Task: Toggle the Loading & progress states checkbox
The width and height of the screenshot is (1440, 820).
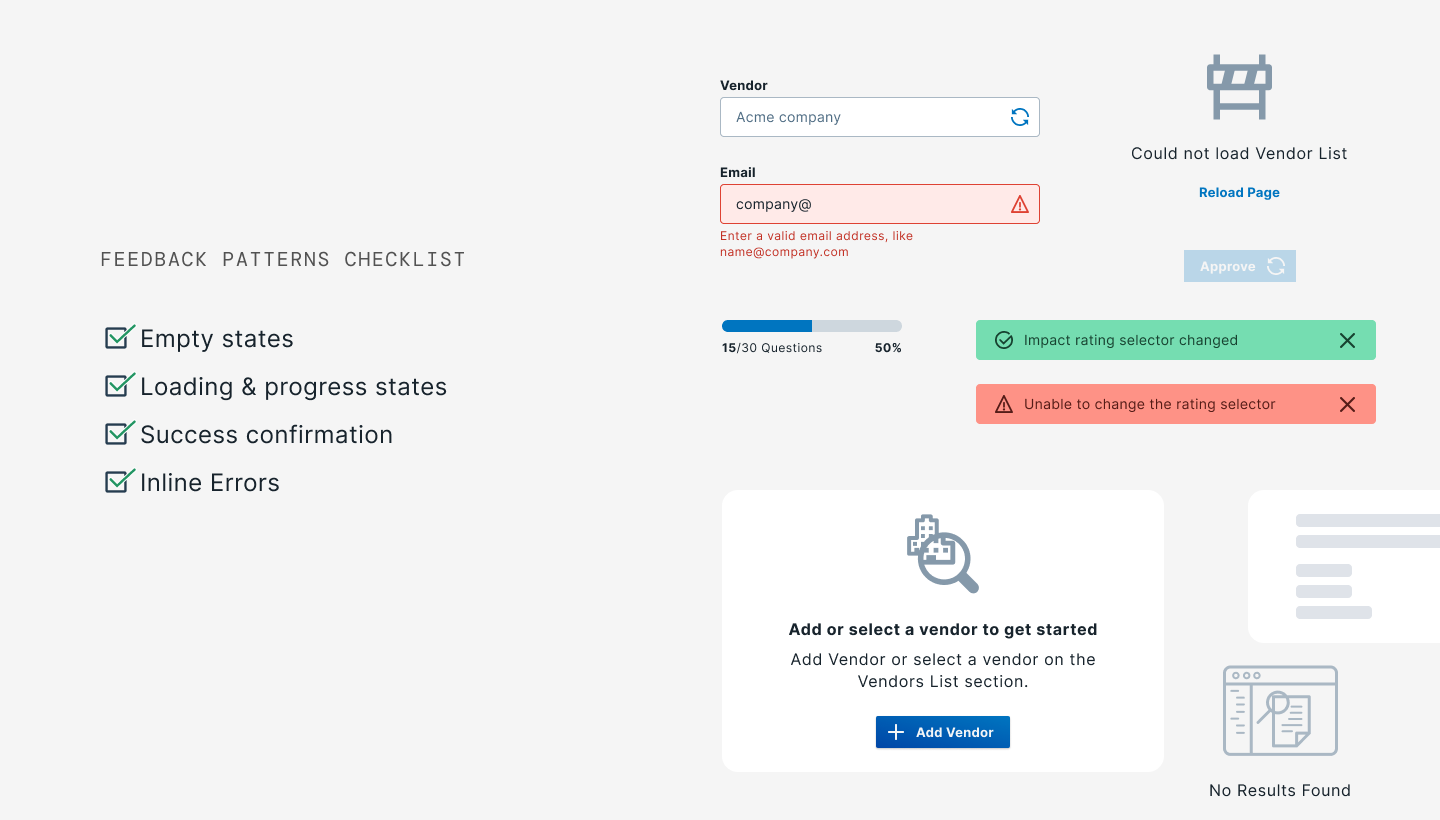Action: [x=120, y=384]
